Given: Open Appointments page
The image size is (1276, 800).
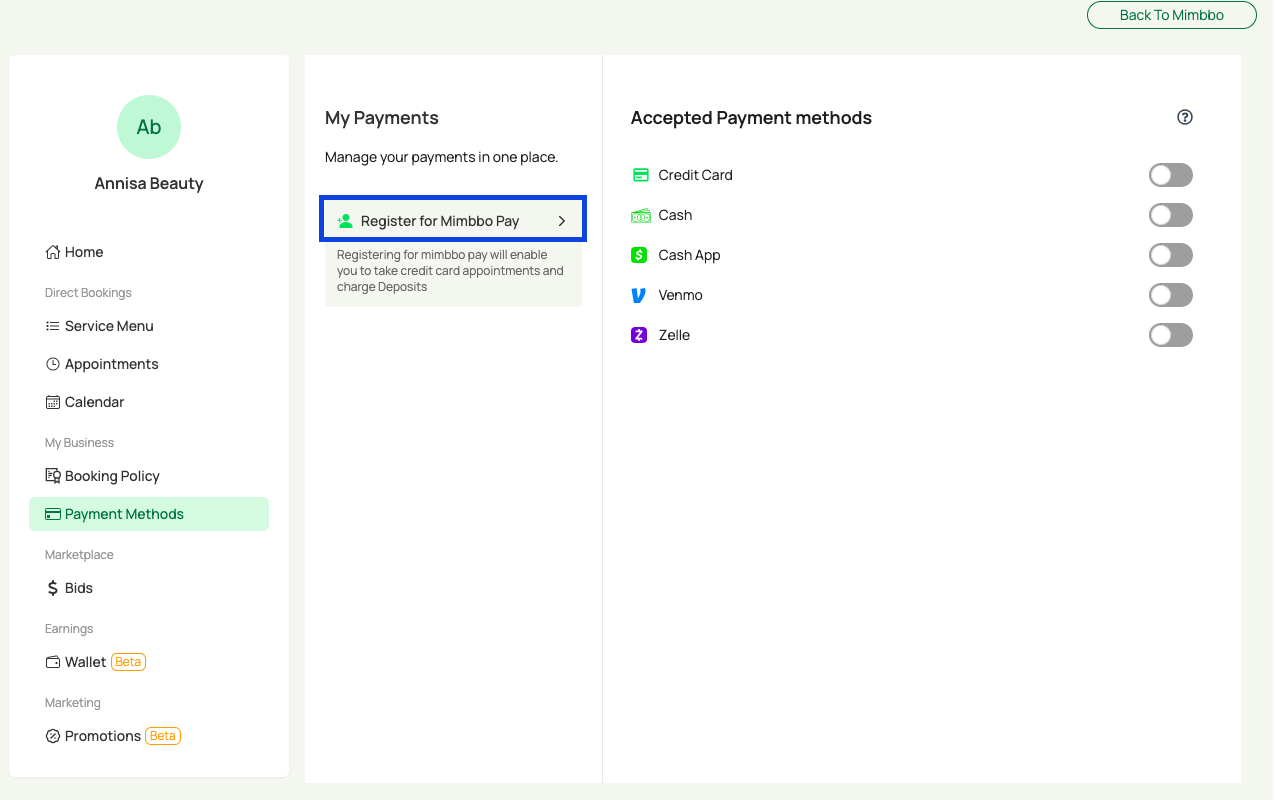Looking at the screenshot, I should pyautogui.click(x=149, y=364).
